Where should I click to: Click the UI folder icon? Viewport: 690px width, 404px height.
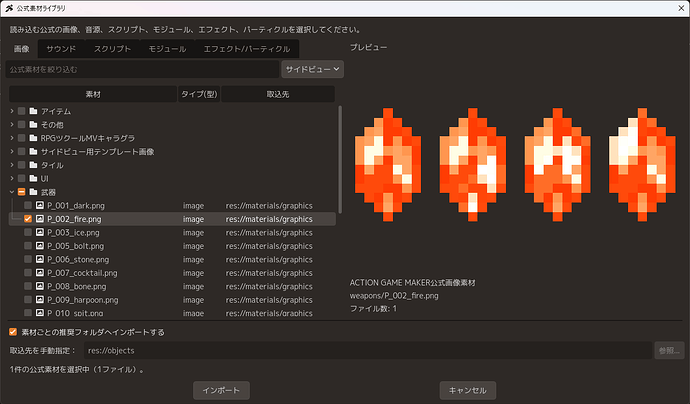[33, 178]
